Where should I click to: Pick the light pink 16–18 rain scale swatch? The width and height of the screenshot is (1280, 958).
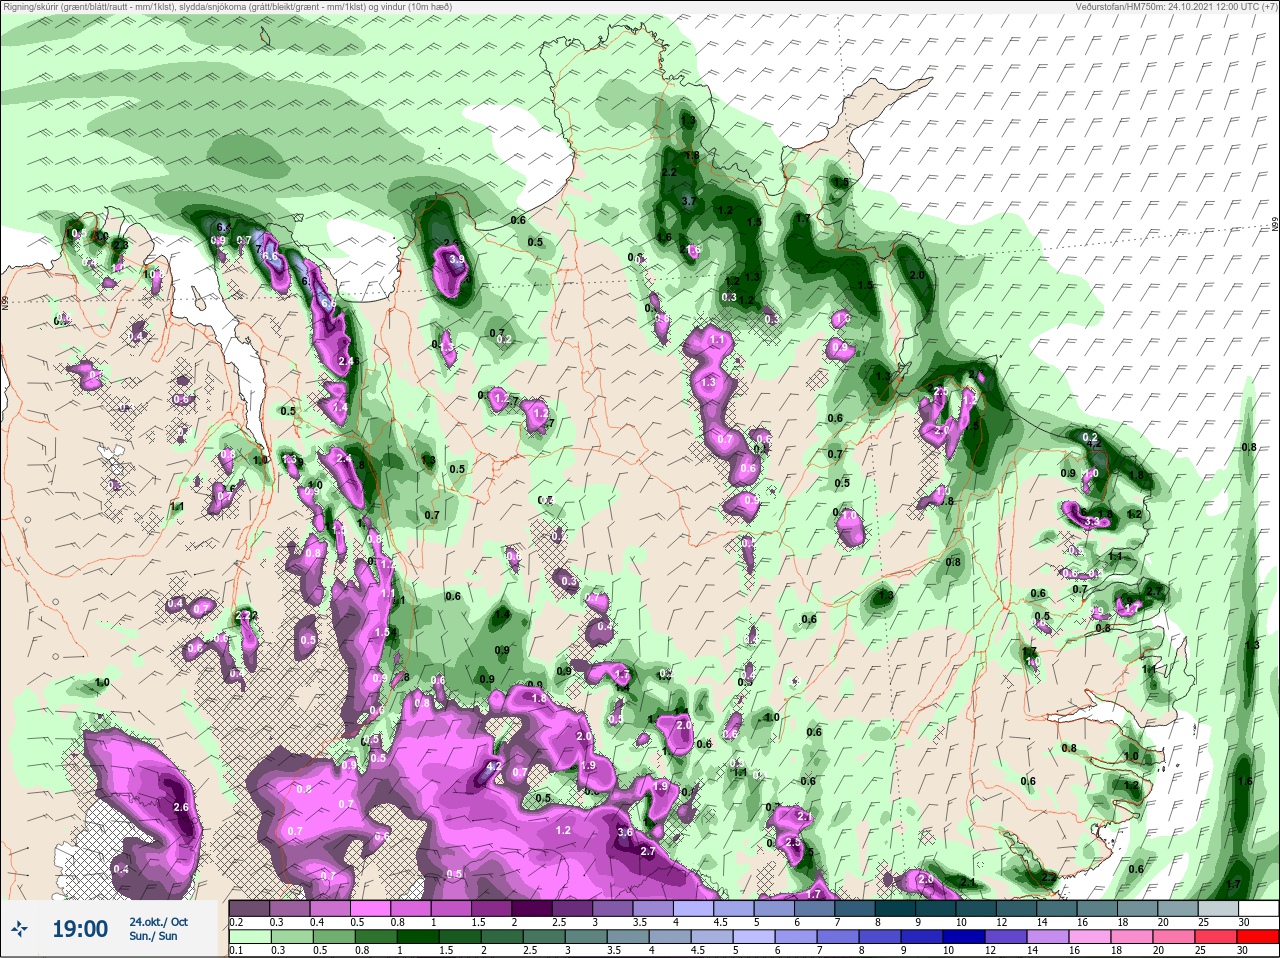1091,938
